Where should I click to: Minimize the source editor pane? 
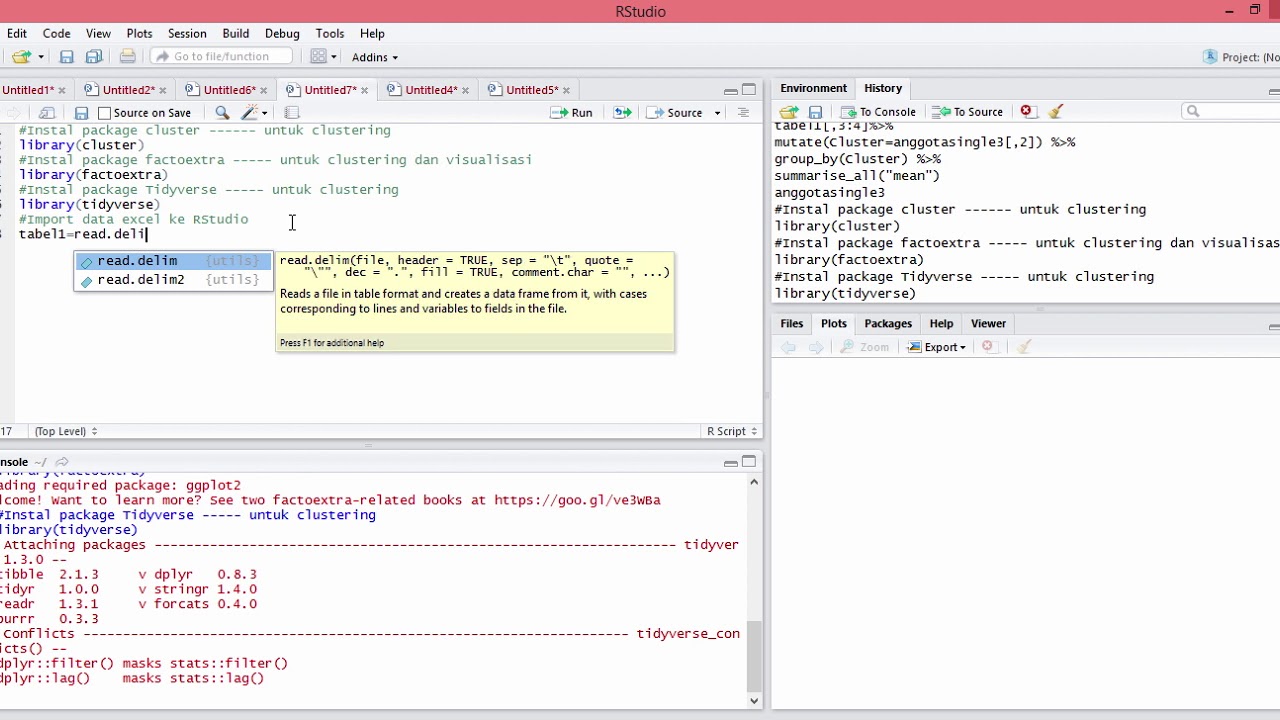[730, 91]
